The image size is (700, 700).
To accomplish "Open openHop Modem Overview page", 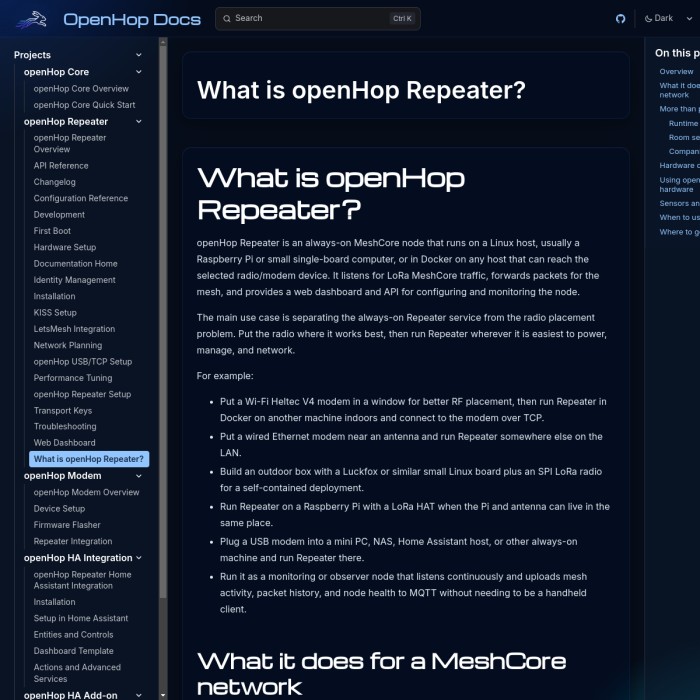I will point(86,492).
